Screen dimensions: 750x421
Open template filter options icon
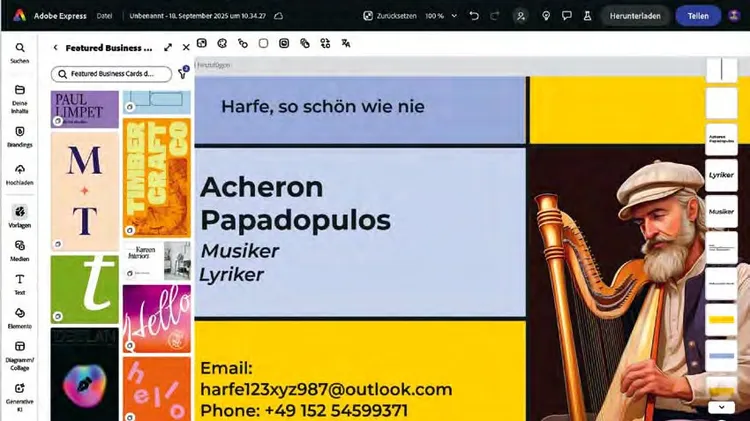[183, 74]
